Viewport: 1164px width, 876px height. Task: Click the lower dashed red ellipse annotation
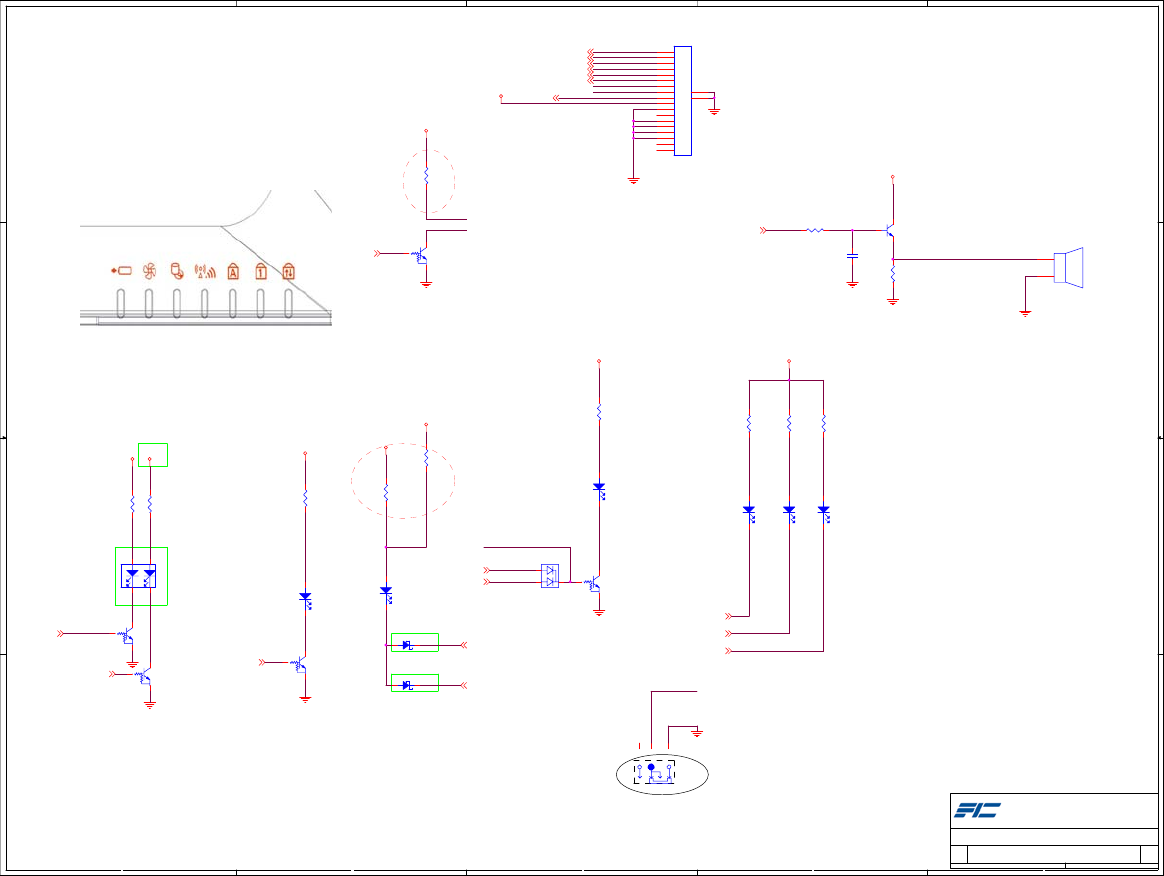click(403, 480)
